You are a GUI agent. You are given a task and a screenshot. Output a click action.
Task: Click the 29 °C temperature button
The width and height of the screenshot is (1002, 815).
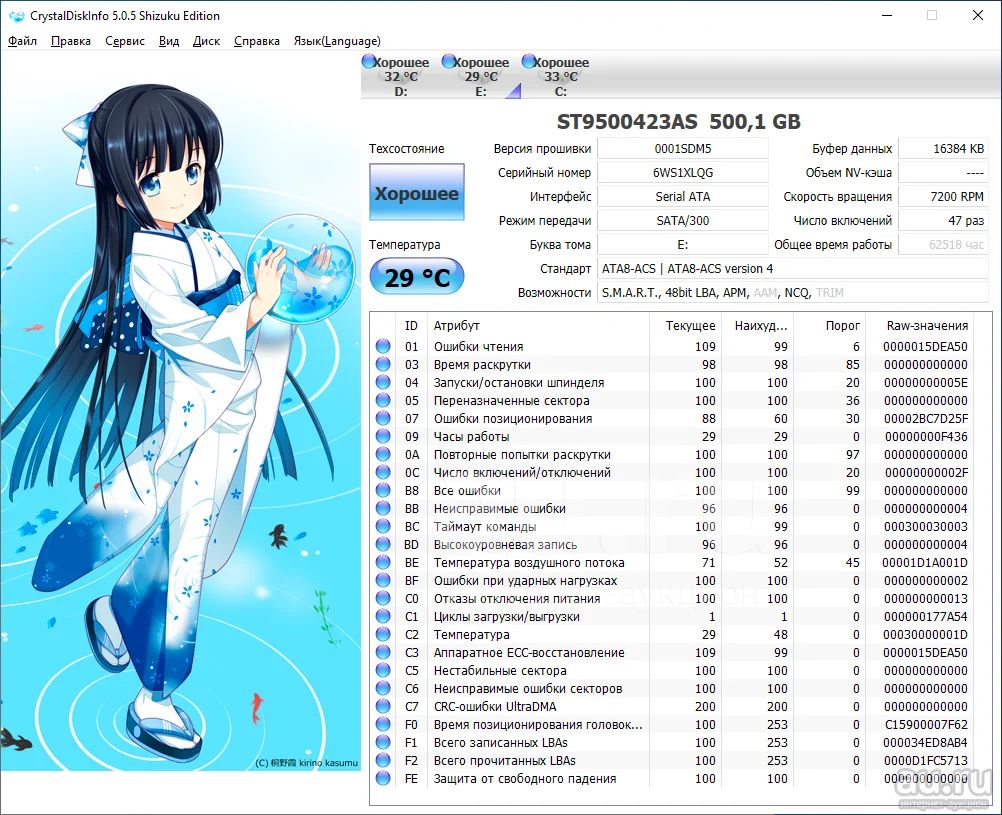click(x=416, y=277)
